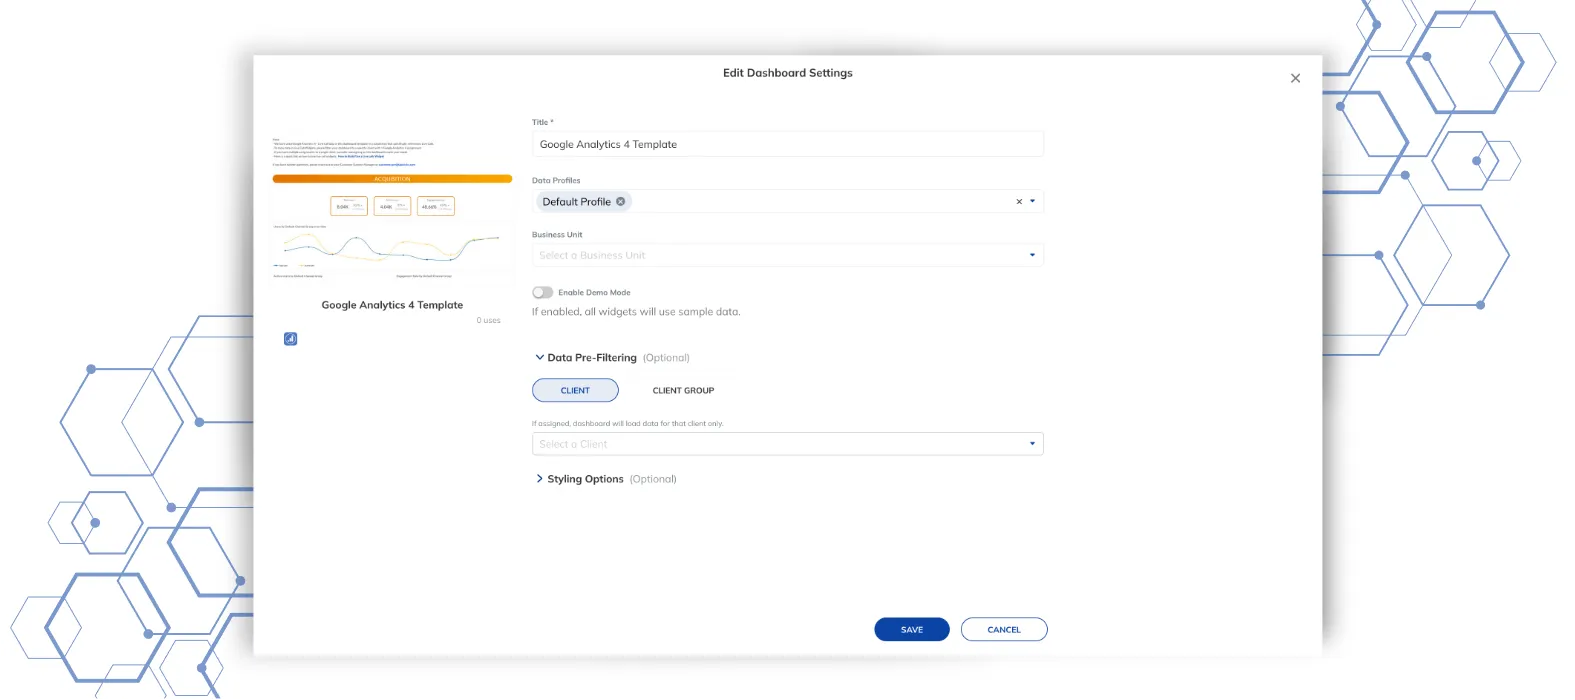The height and width of the screenshot is (700, 1575).
Task: Click the "0 uses" count label
Action: click(488, 320)
